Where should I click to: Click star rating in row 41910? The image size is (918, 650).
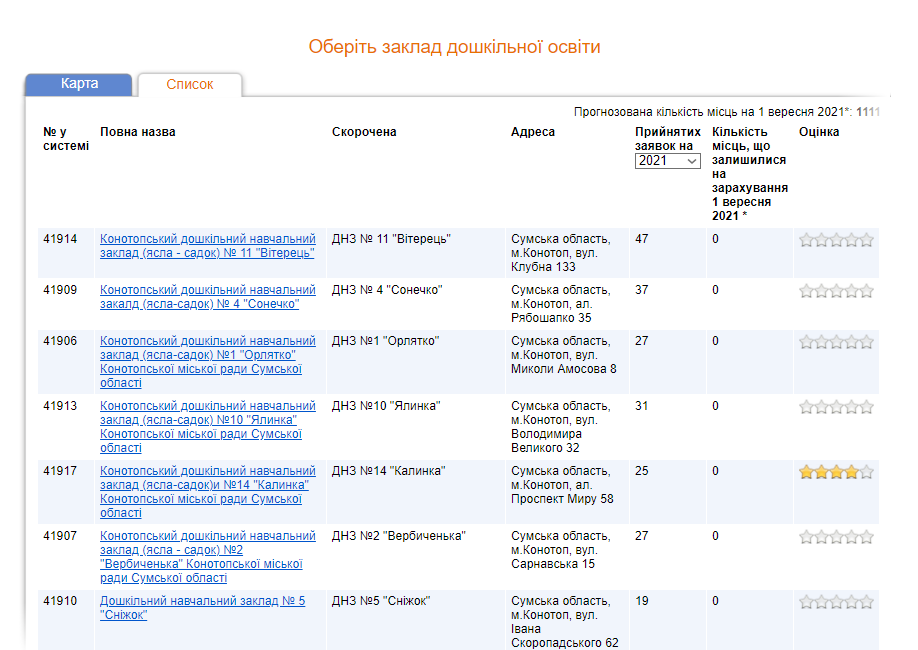click(836, 601)
